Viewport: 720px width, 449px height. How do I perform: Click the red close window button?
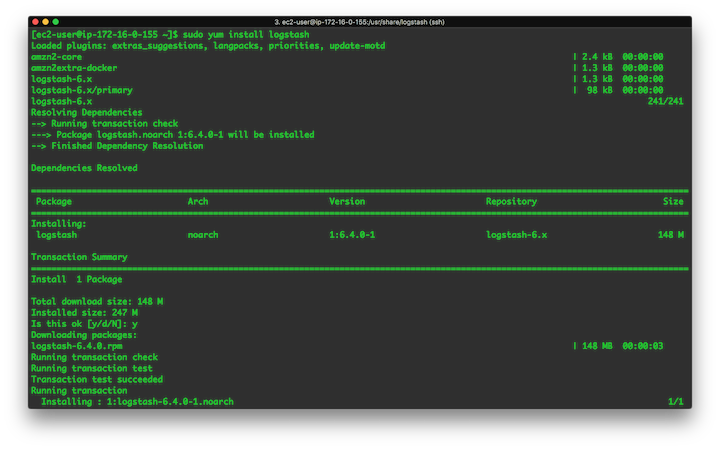(35, 22)
